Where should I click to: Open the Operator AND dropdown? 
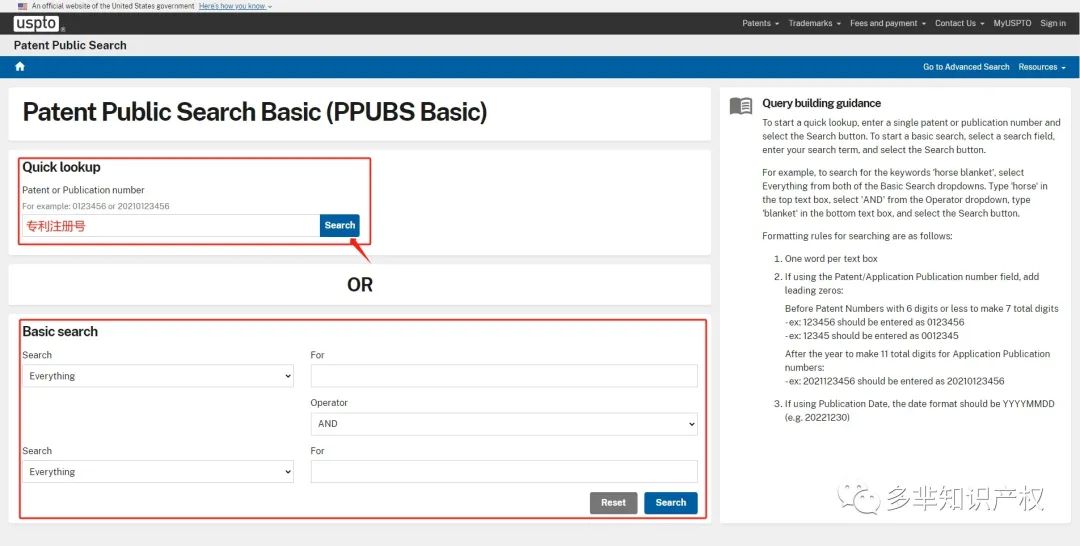pos(503,424)
